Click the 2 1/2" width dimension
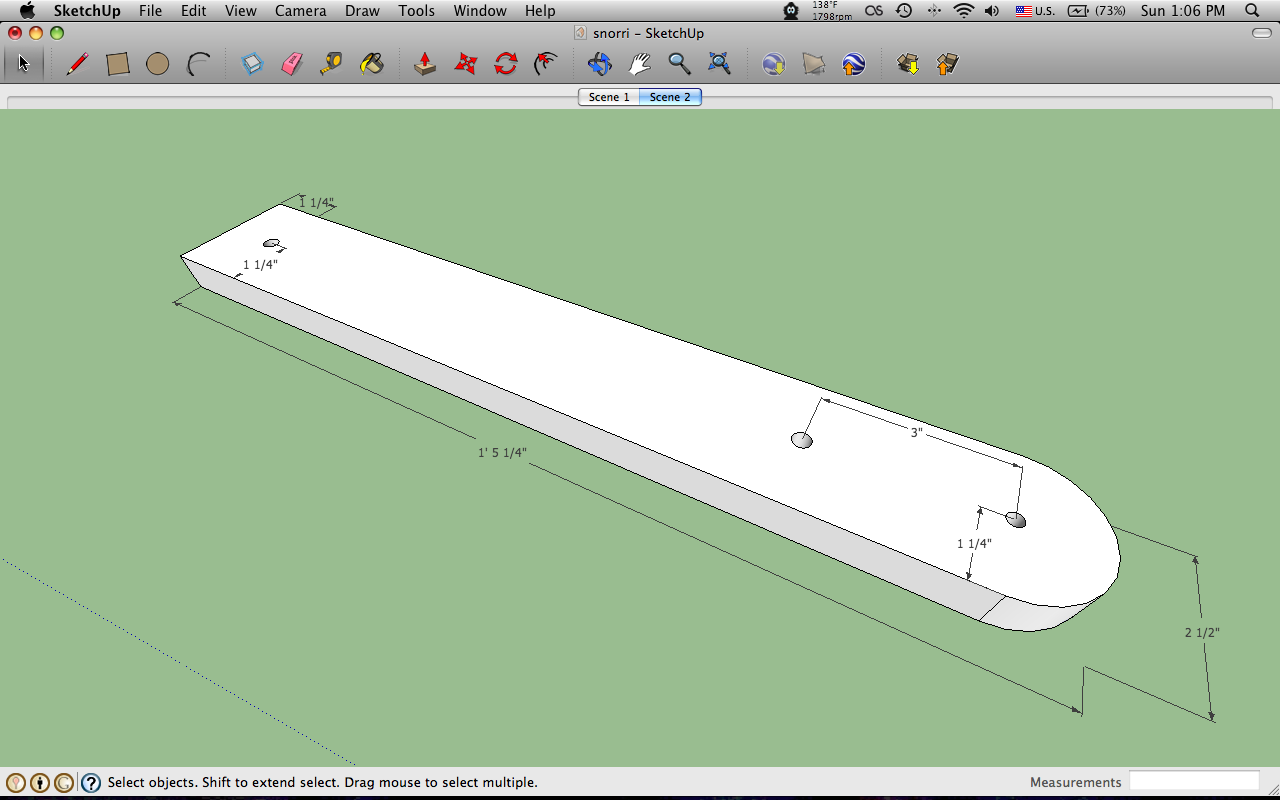Image resolution: width=1280 pixels, height=800 pixels. pos(1202,632)
